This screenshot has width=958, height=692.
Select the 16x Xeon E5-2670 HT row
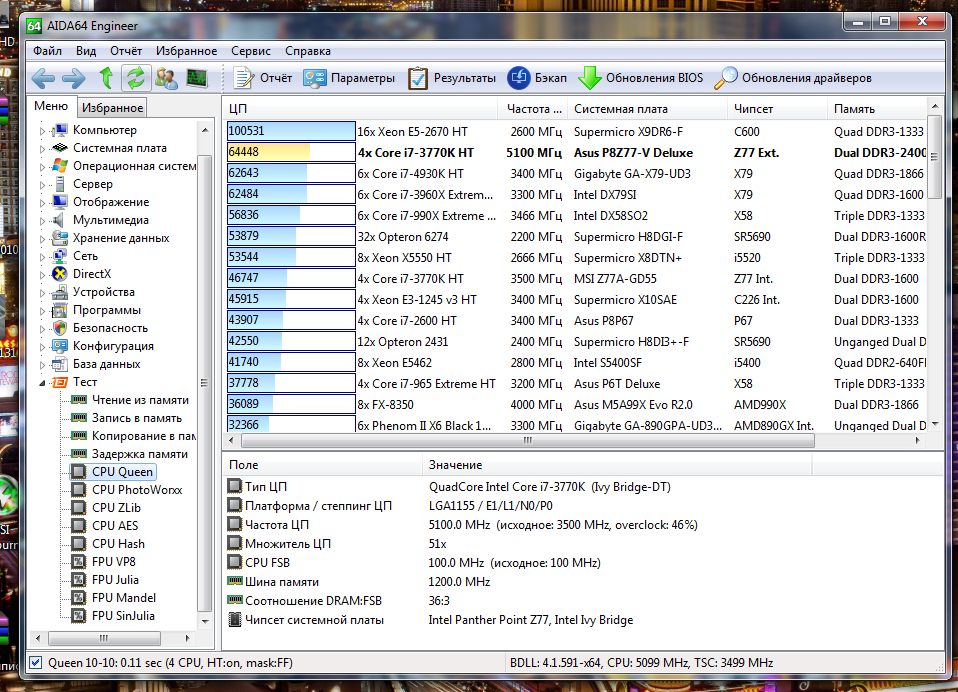tap(576, 132)
